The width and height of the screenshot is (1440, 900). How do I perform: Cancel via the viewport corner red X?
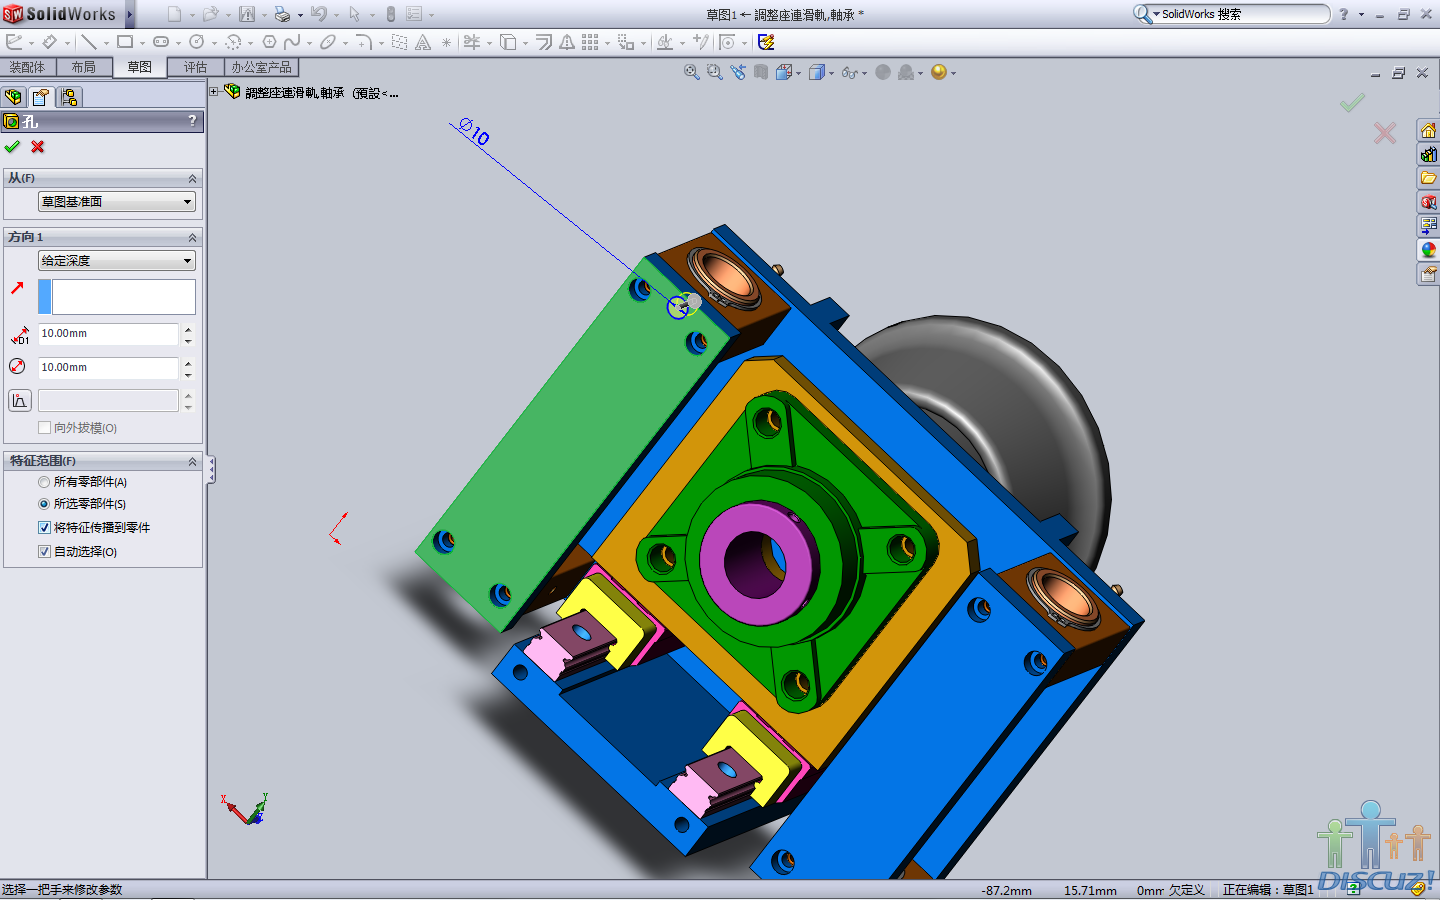1385,133
